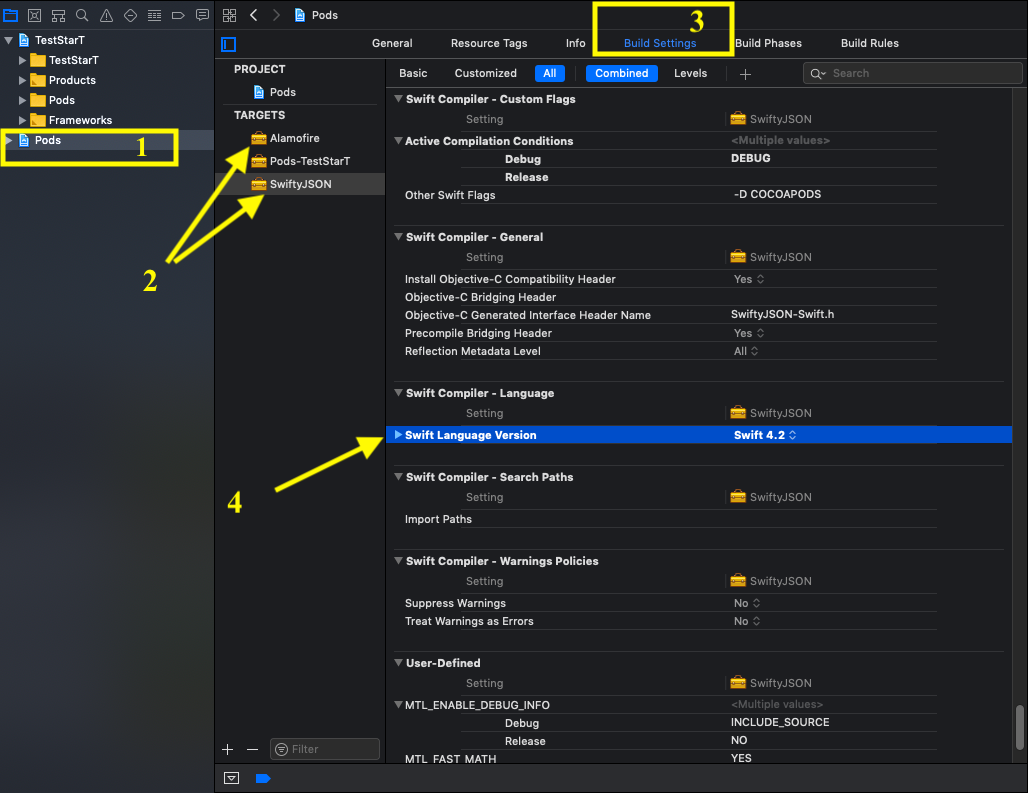The image size is (1028, 793).
Task: Open the Report navigator speech-bubble icon
Action: click(x=203, y=15)
